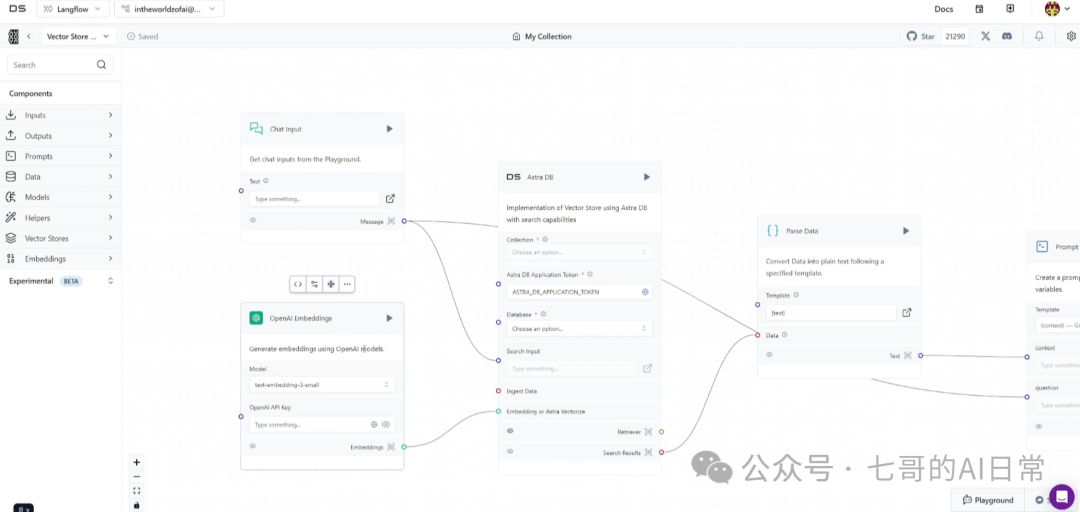Open the text-embedding-3-small Model dropdown
The height and width of the screenshot is (512, 1080).
[322, 385]
